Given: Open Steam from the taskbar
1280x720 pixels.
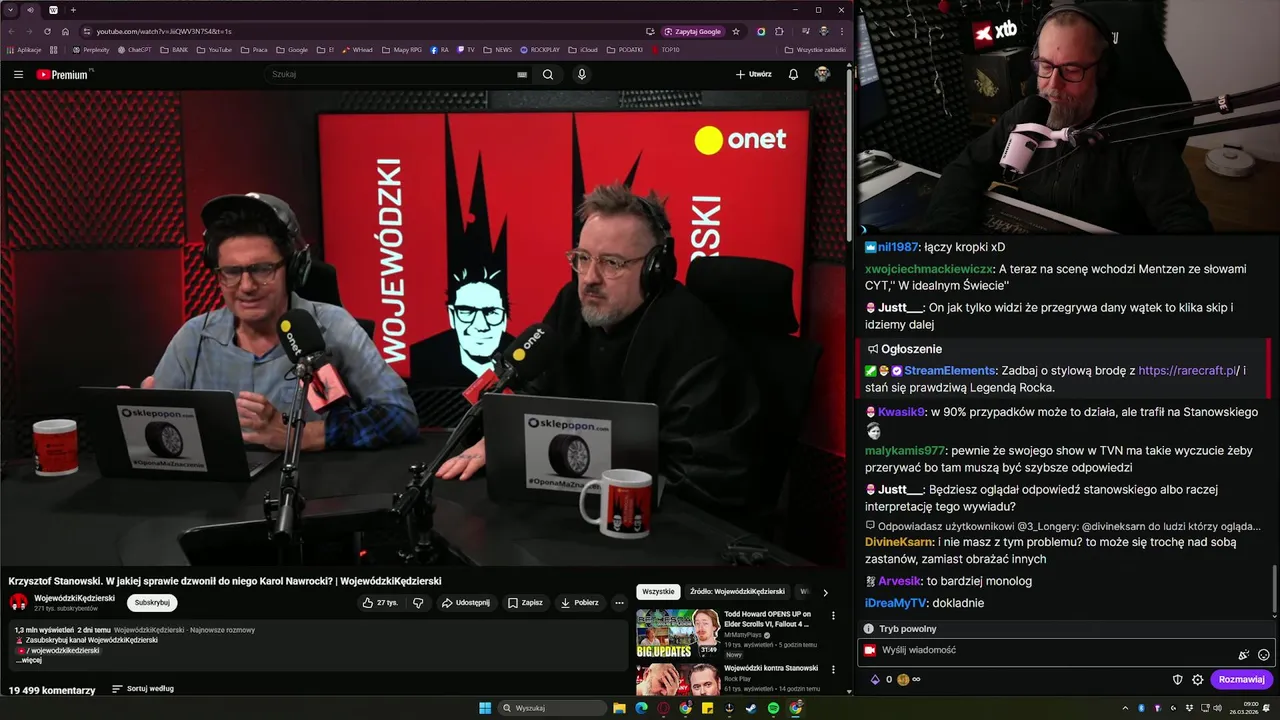Looking at the screenshot, I should pos(751,708).
